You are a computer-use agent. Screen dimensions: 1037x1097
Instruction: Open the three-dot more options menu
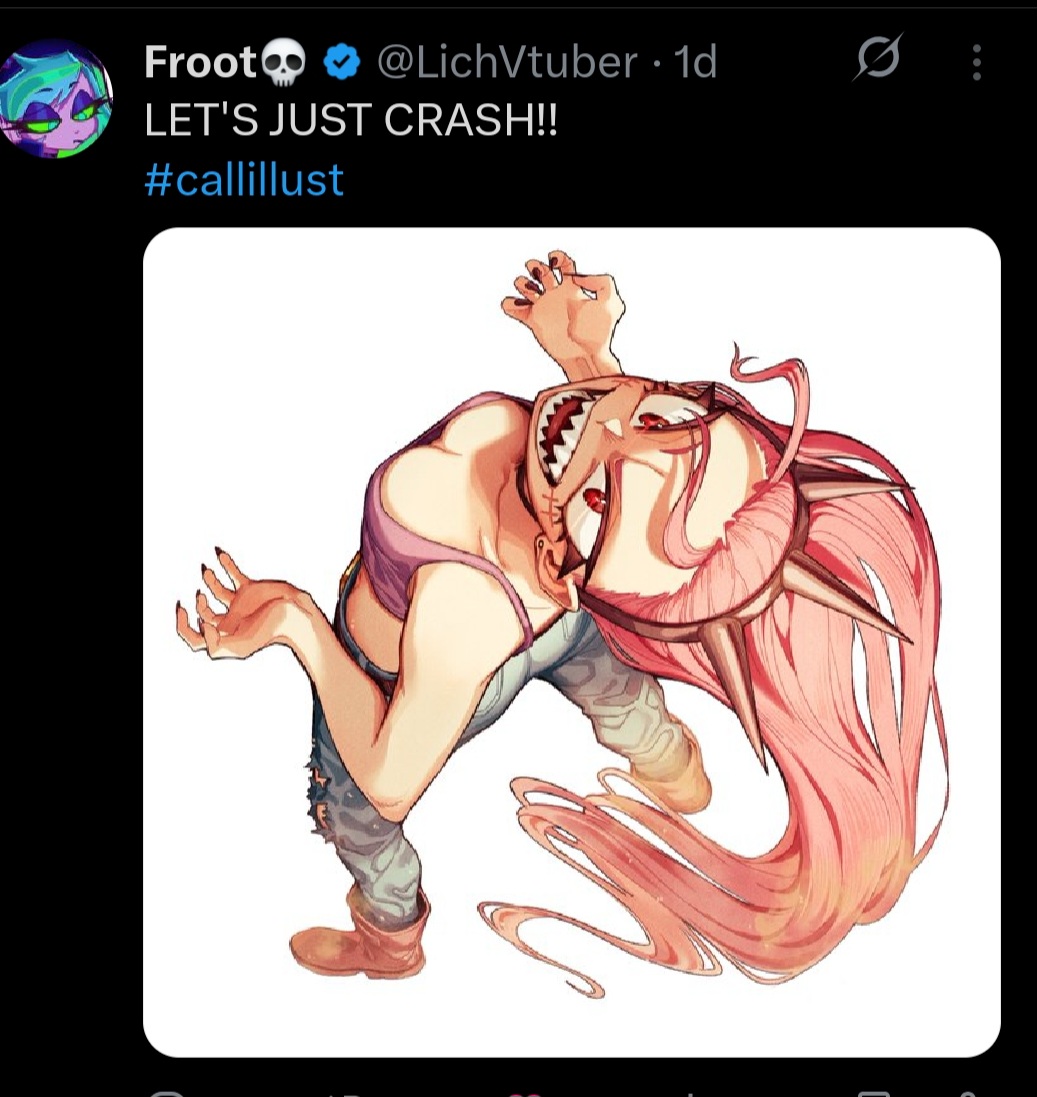(977, 63)
